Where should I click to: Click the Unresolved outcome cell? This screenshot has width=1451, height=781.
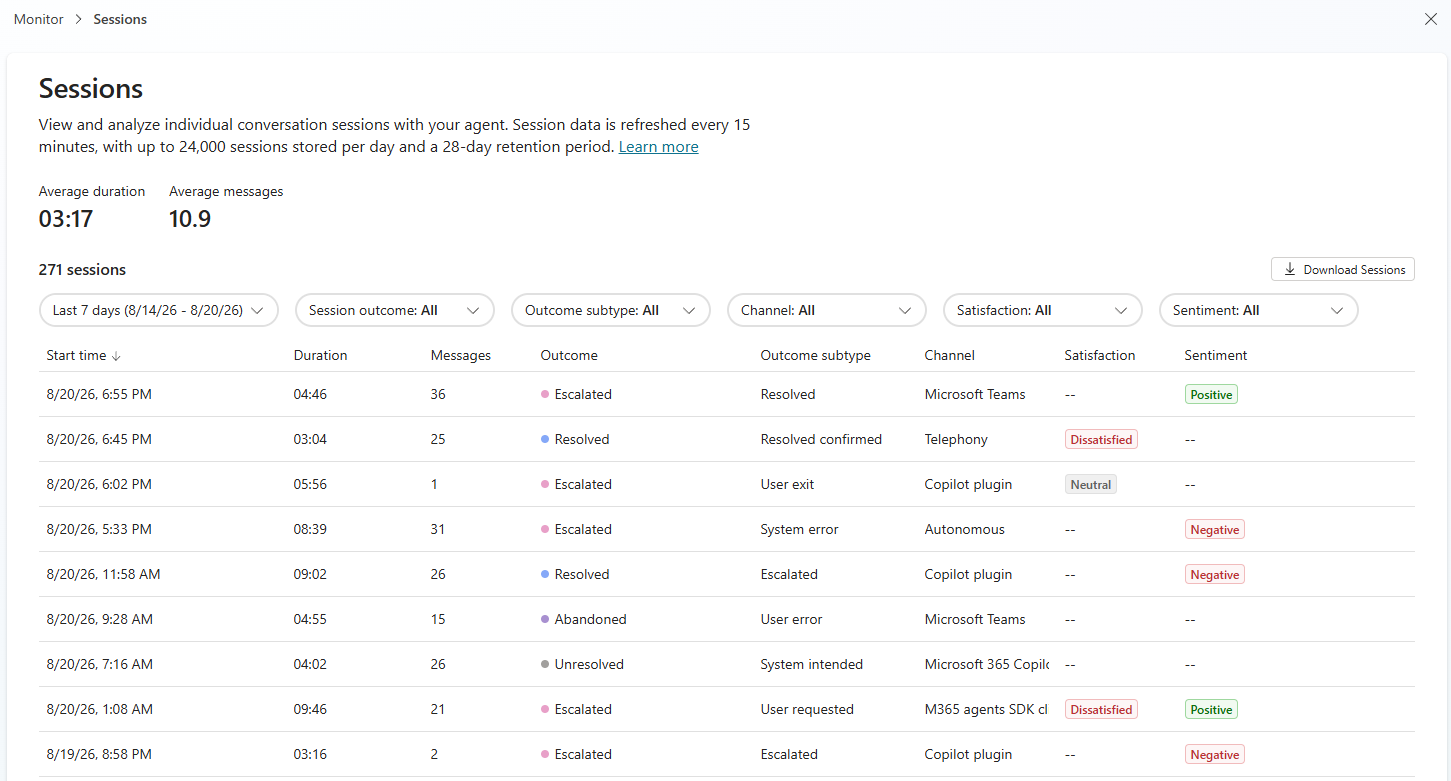[x=582, y=664]
